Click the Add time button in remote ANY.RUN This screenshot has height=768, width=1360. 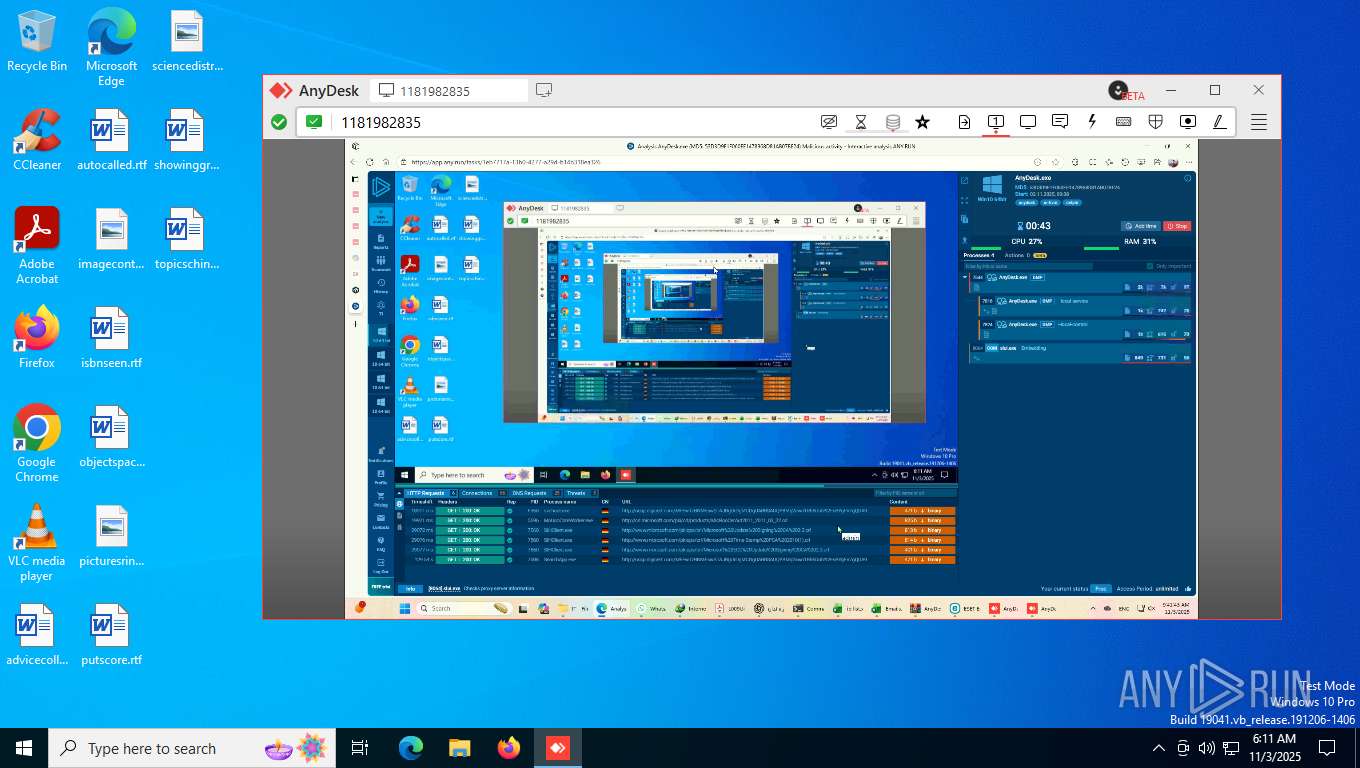coord(1140,226)
